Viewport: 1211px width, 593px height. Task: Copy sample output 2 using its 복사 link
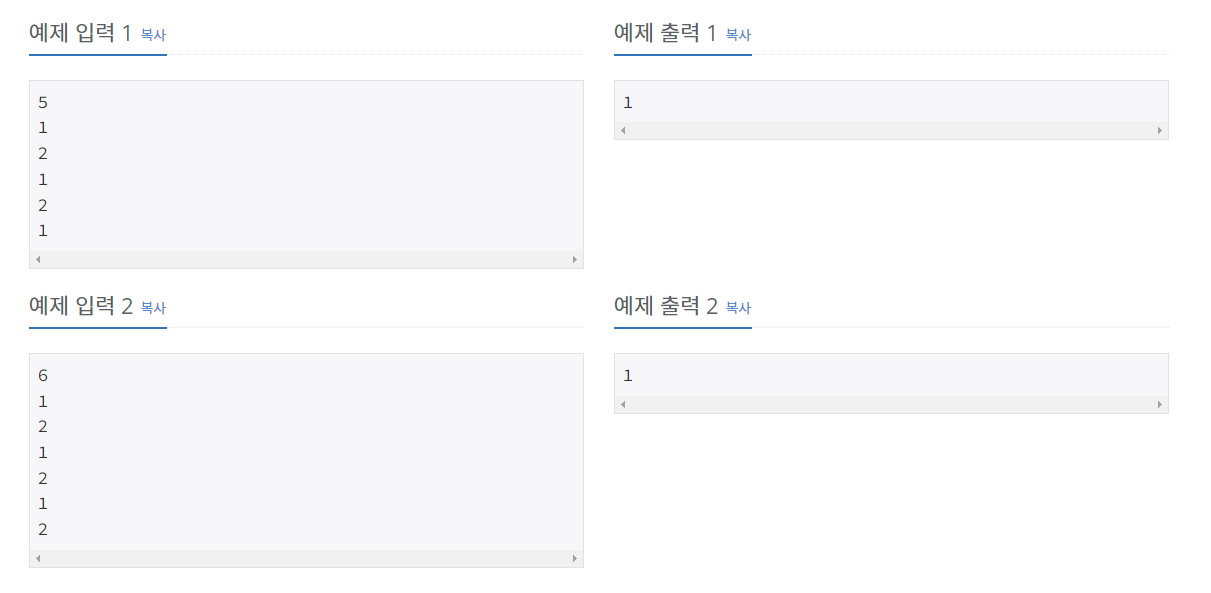739,308
